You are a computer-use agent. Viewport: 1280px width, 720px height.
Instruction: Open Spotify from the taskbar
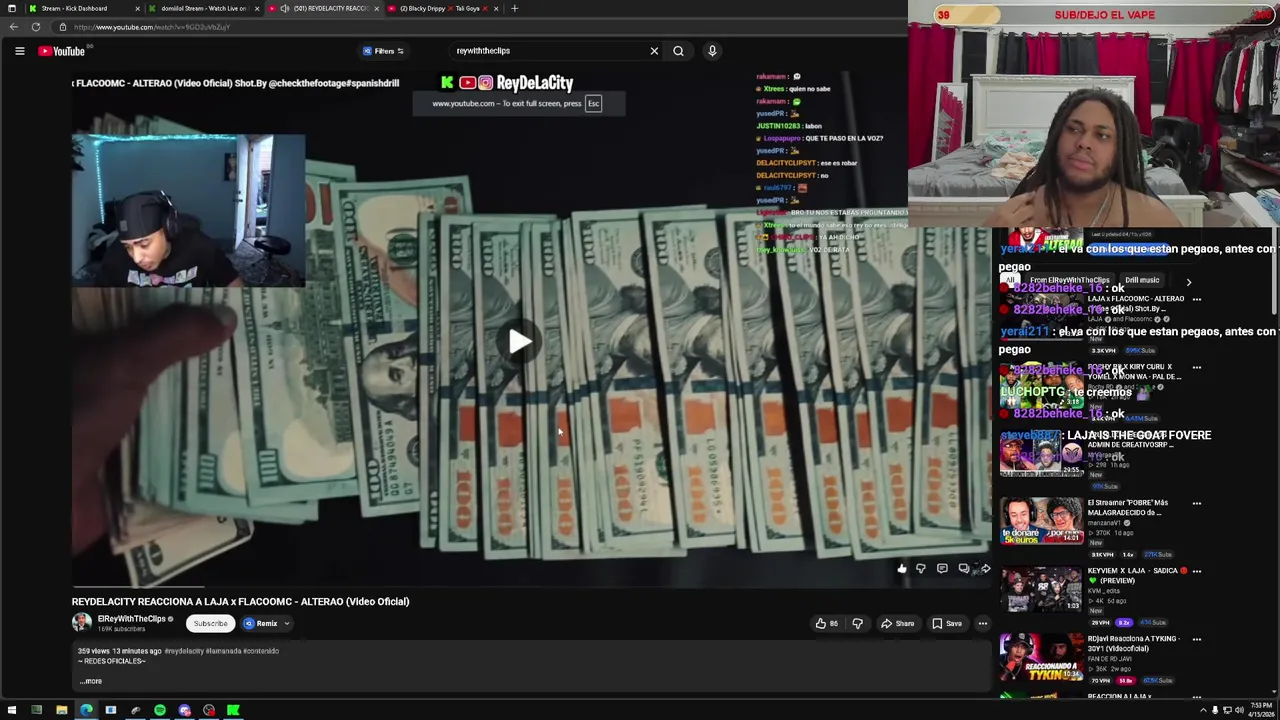pos(160,710)
